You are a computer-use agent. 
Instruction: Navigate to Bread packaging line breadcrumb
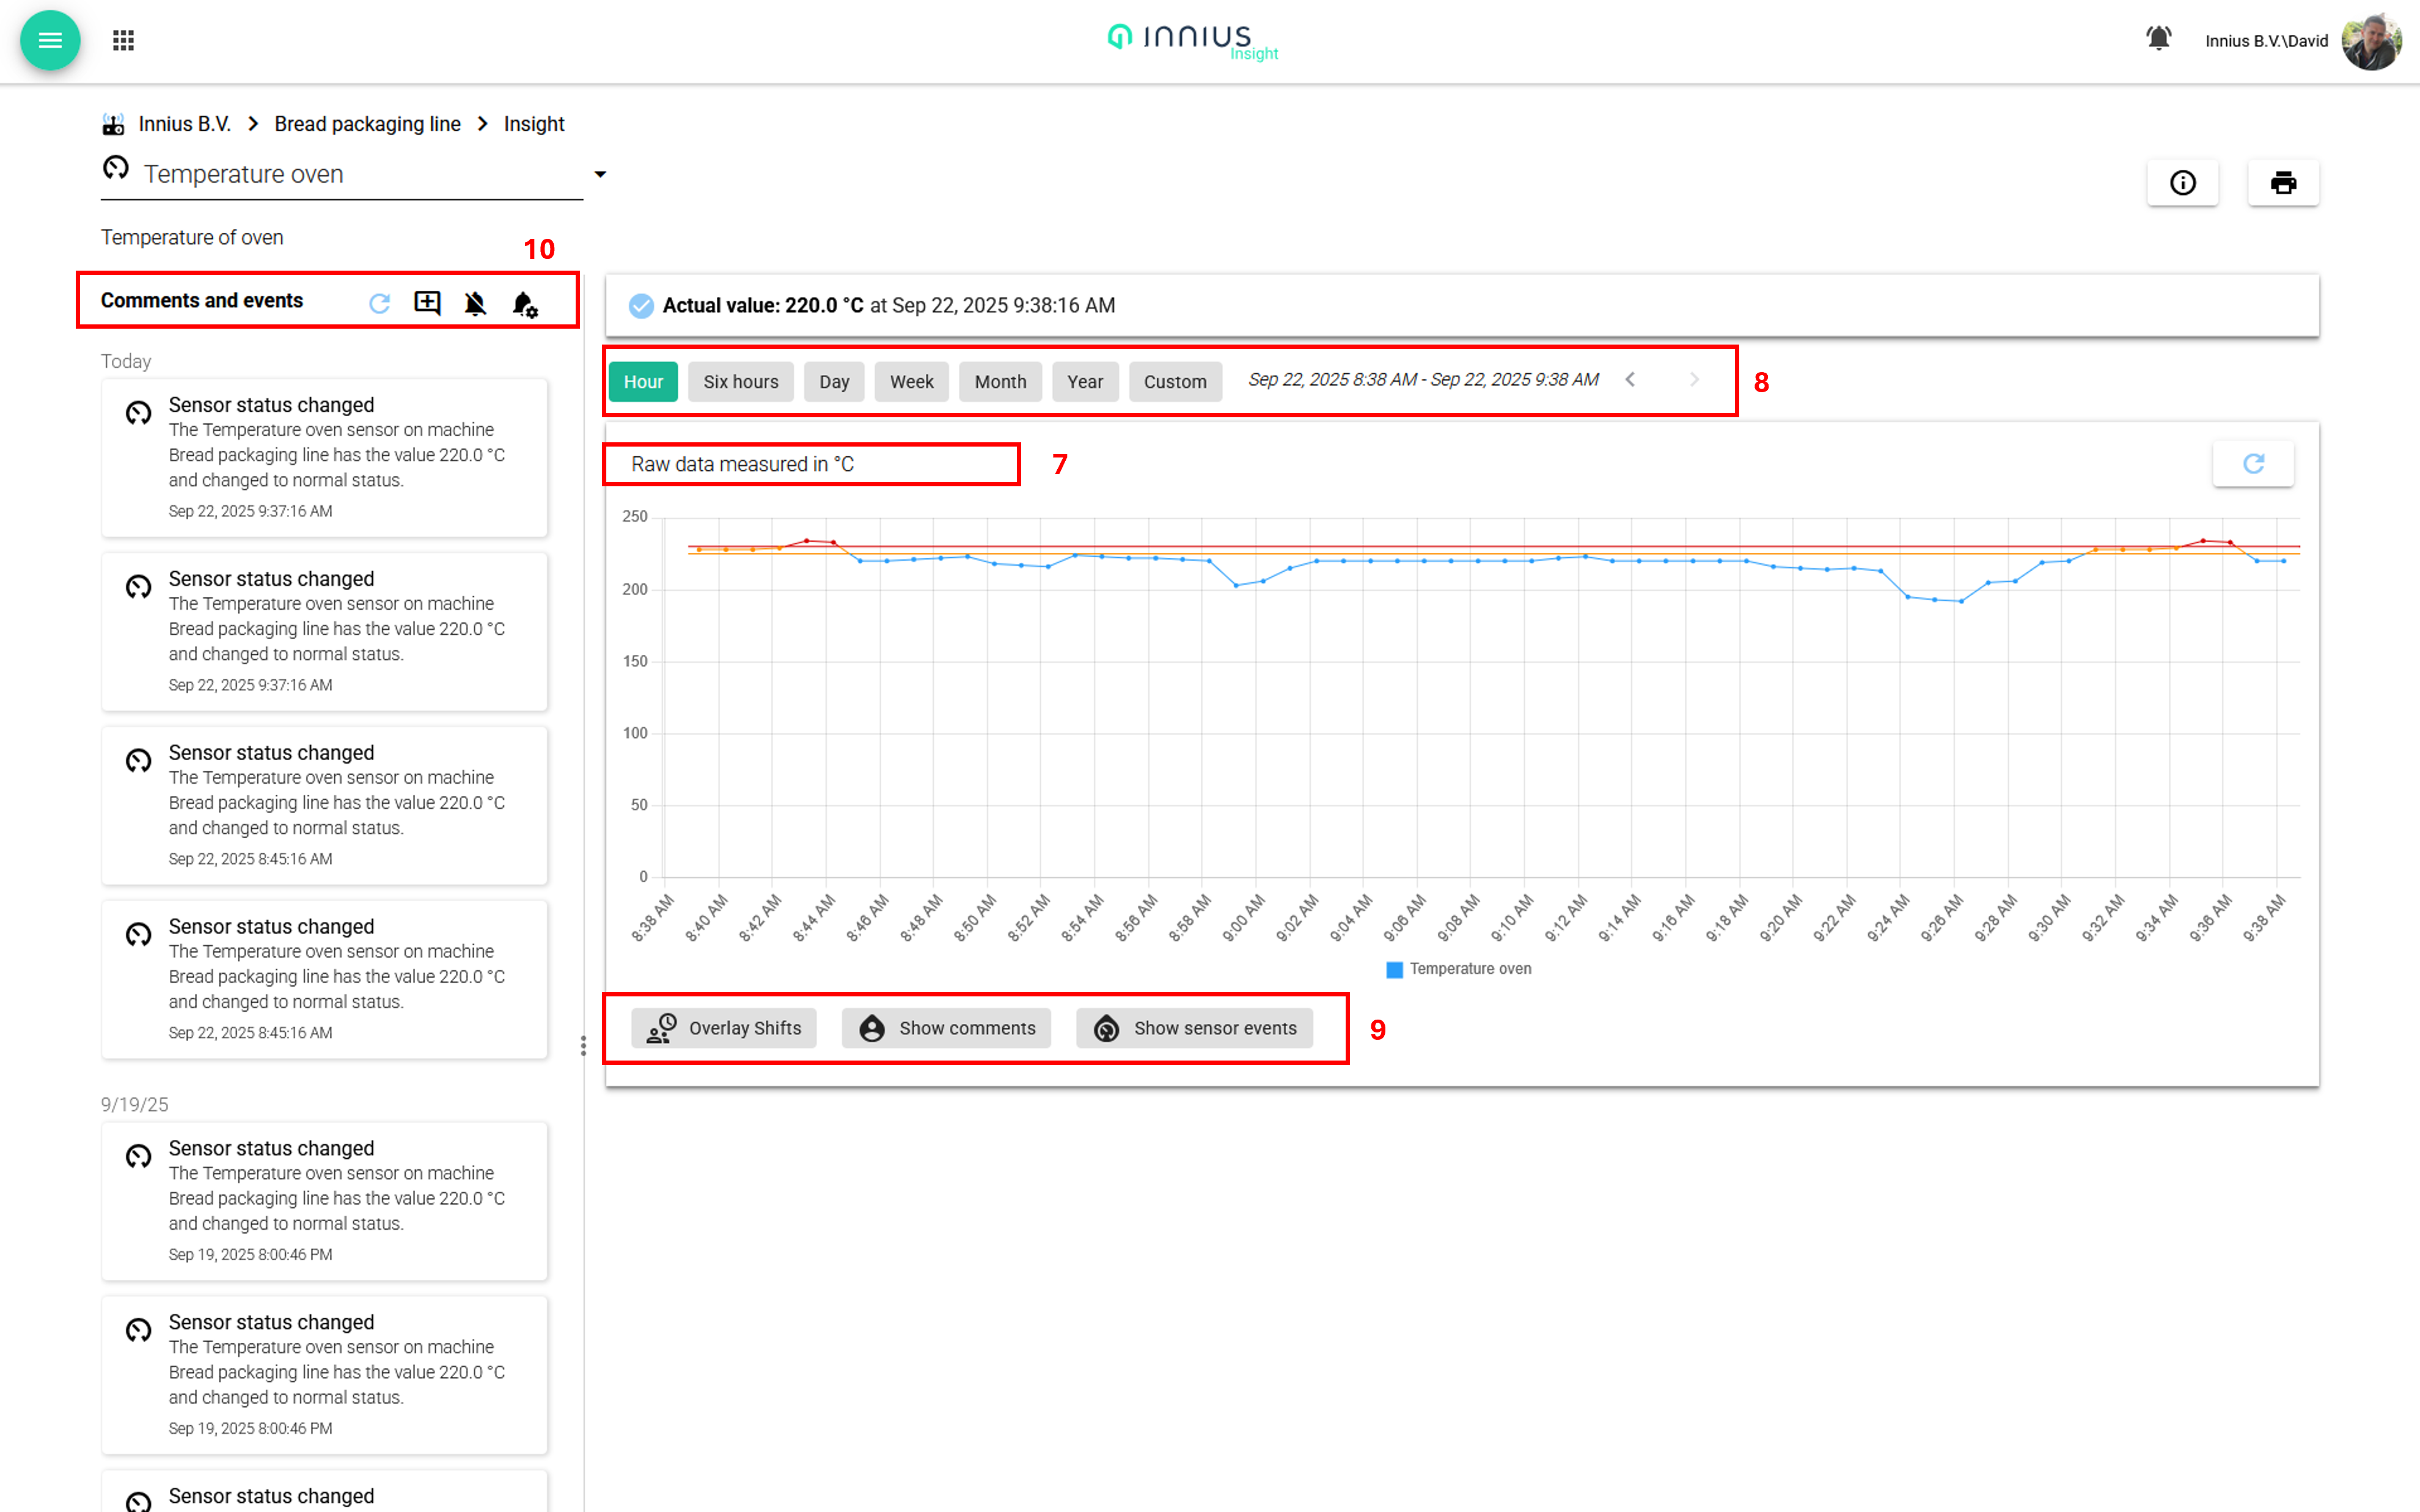tap(367, 124)
